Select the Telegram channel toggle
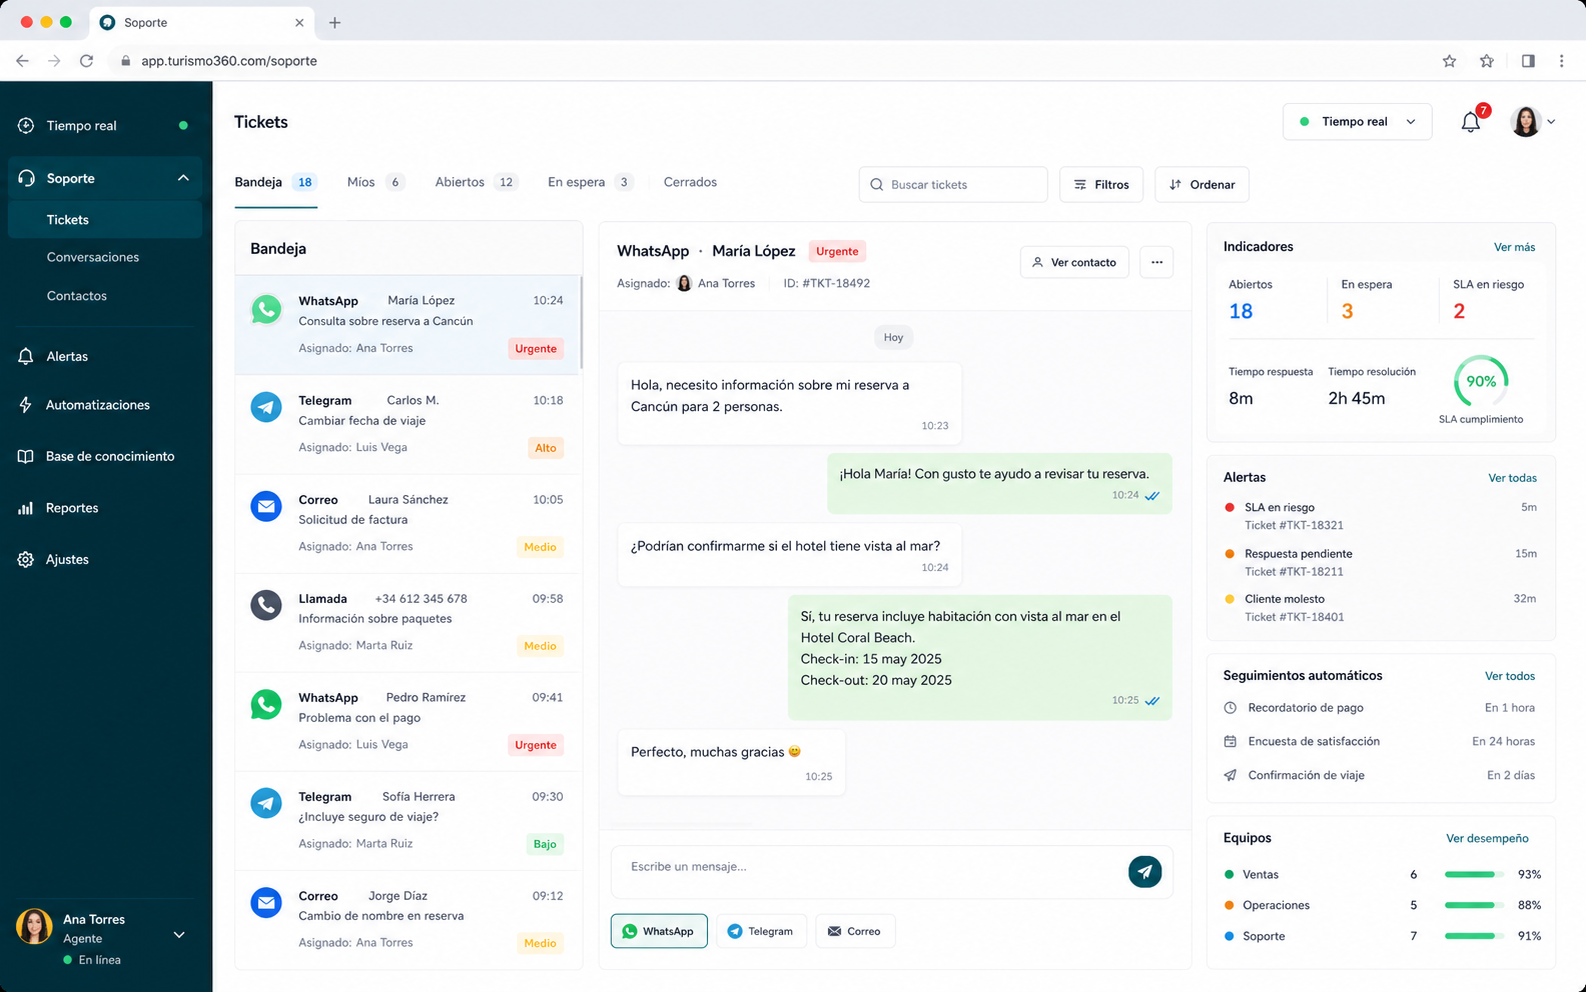Image resolution: width=1586 pixels, height=992 pixels. 761,931
